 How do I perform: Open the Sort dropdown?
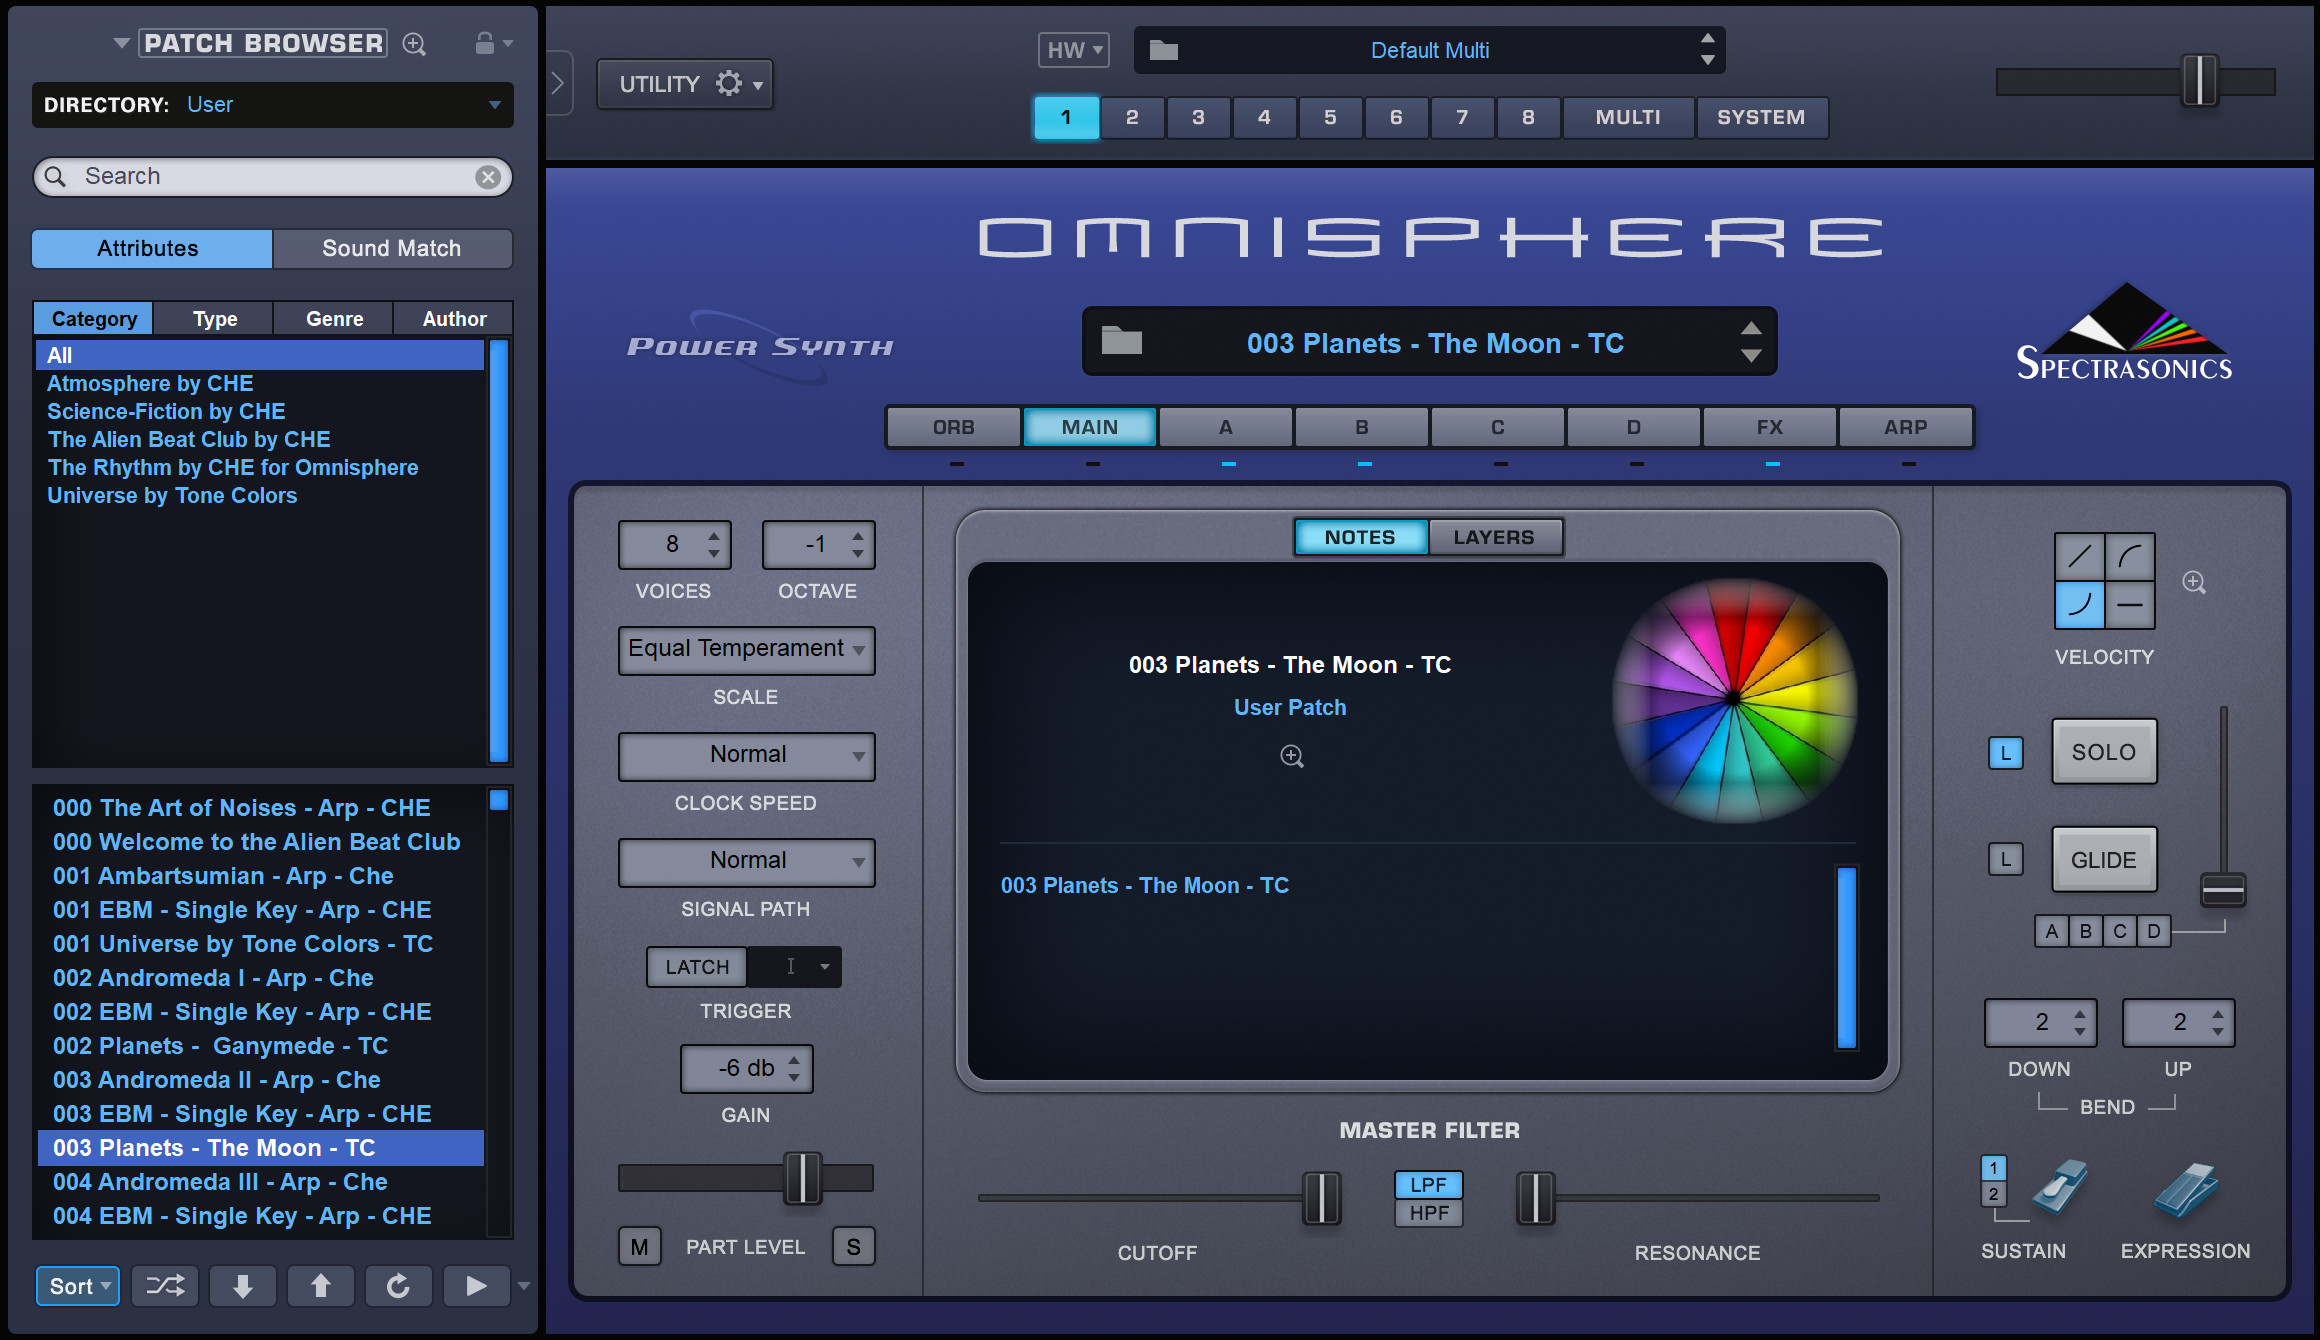pos(78,1286)
